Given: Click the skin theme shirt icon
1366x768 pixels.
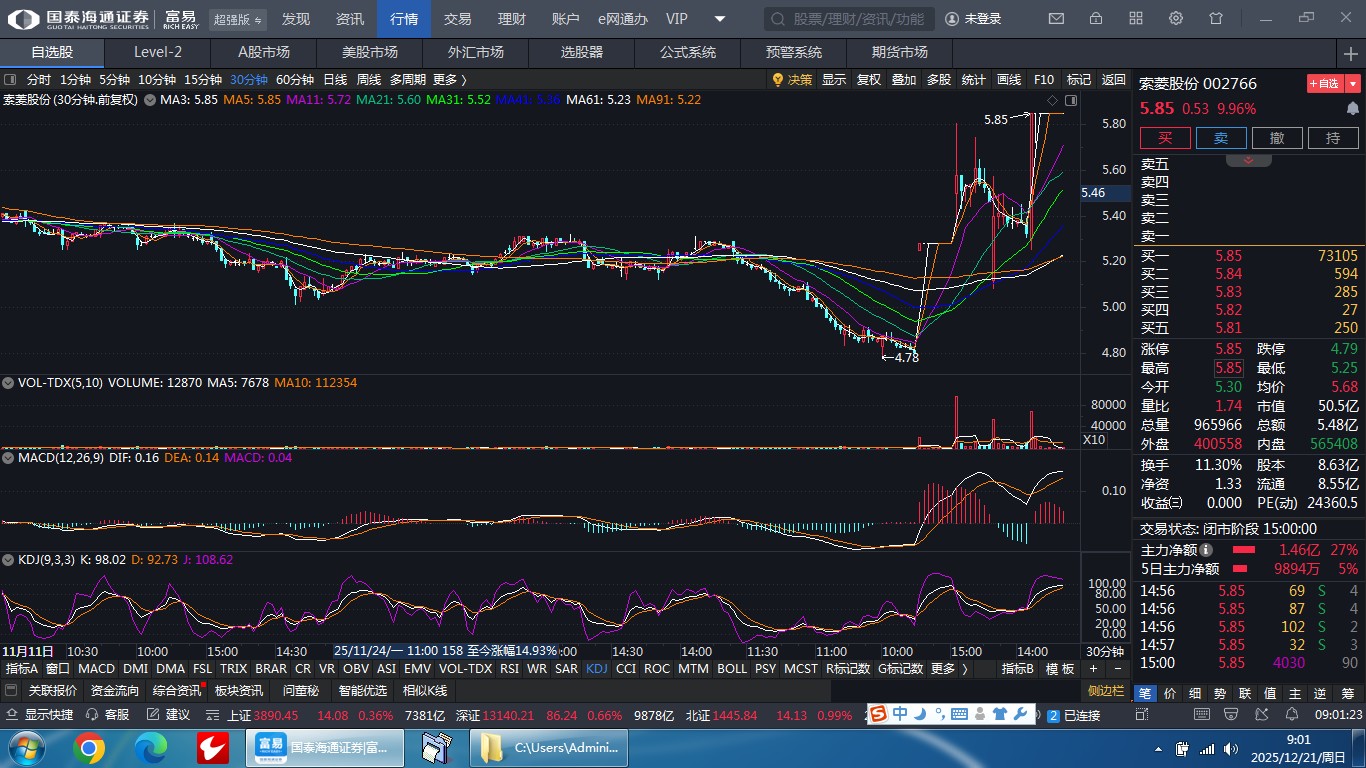Looking at the screenshot, I should coord(1216,19).
